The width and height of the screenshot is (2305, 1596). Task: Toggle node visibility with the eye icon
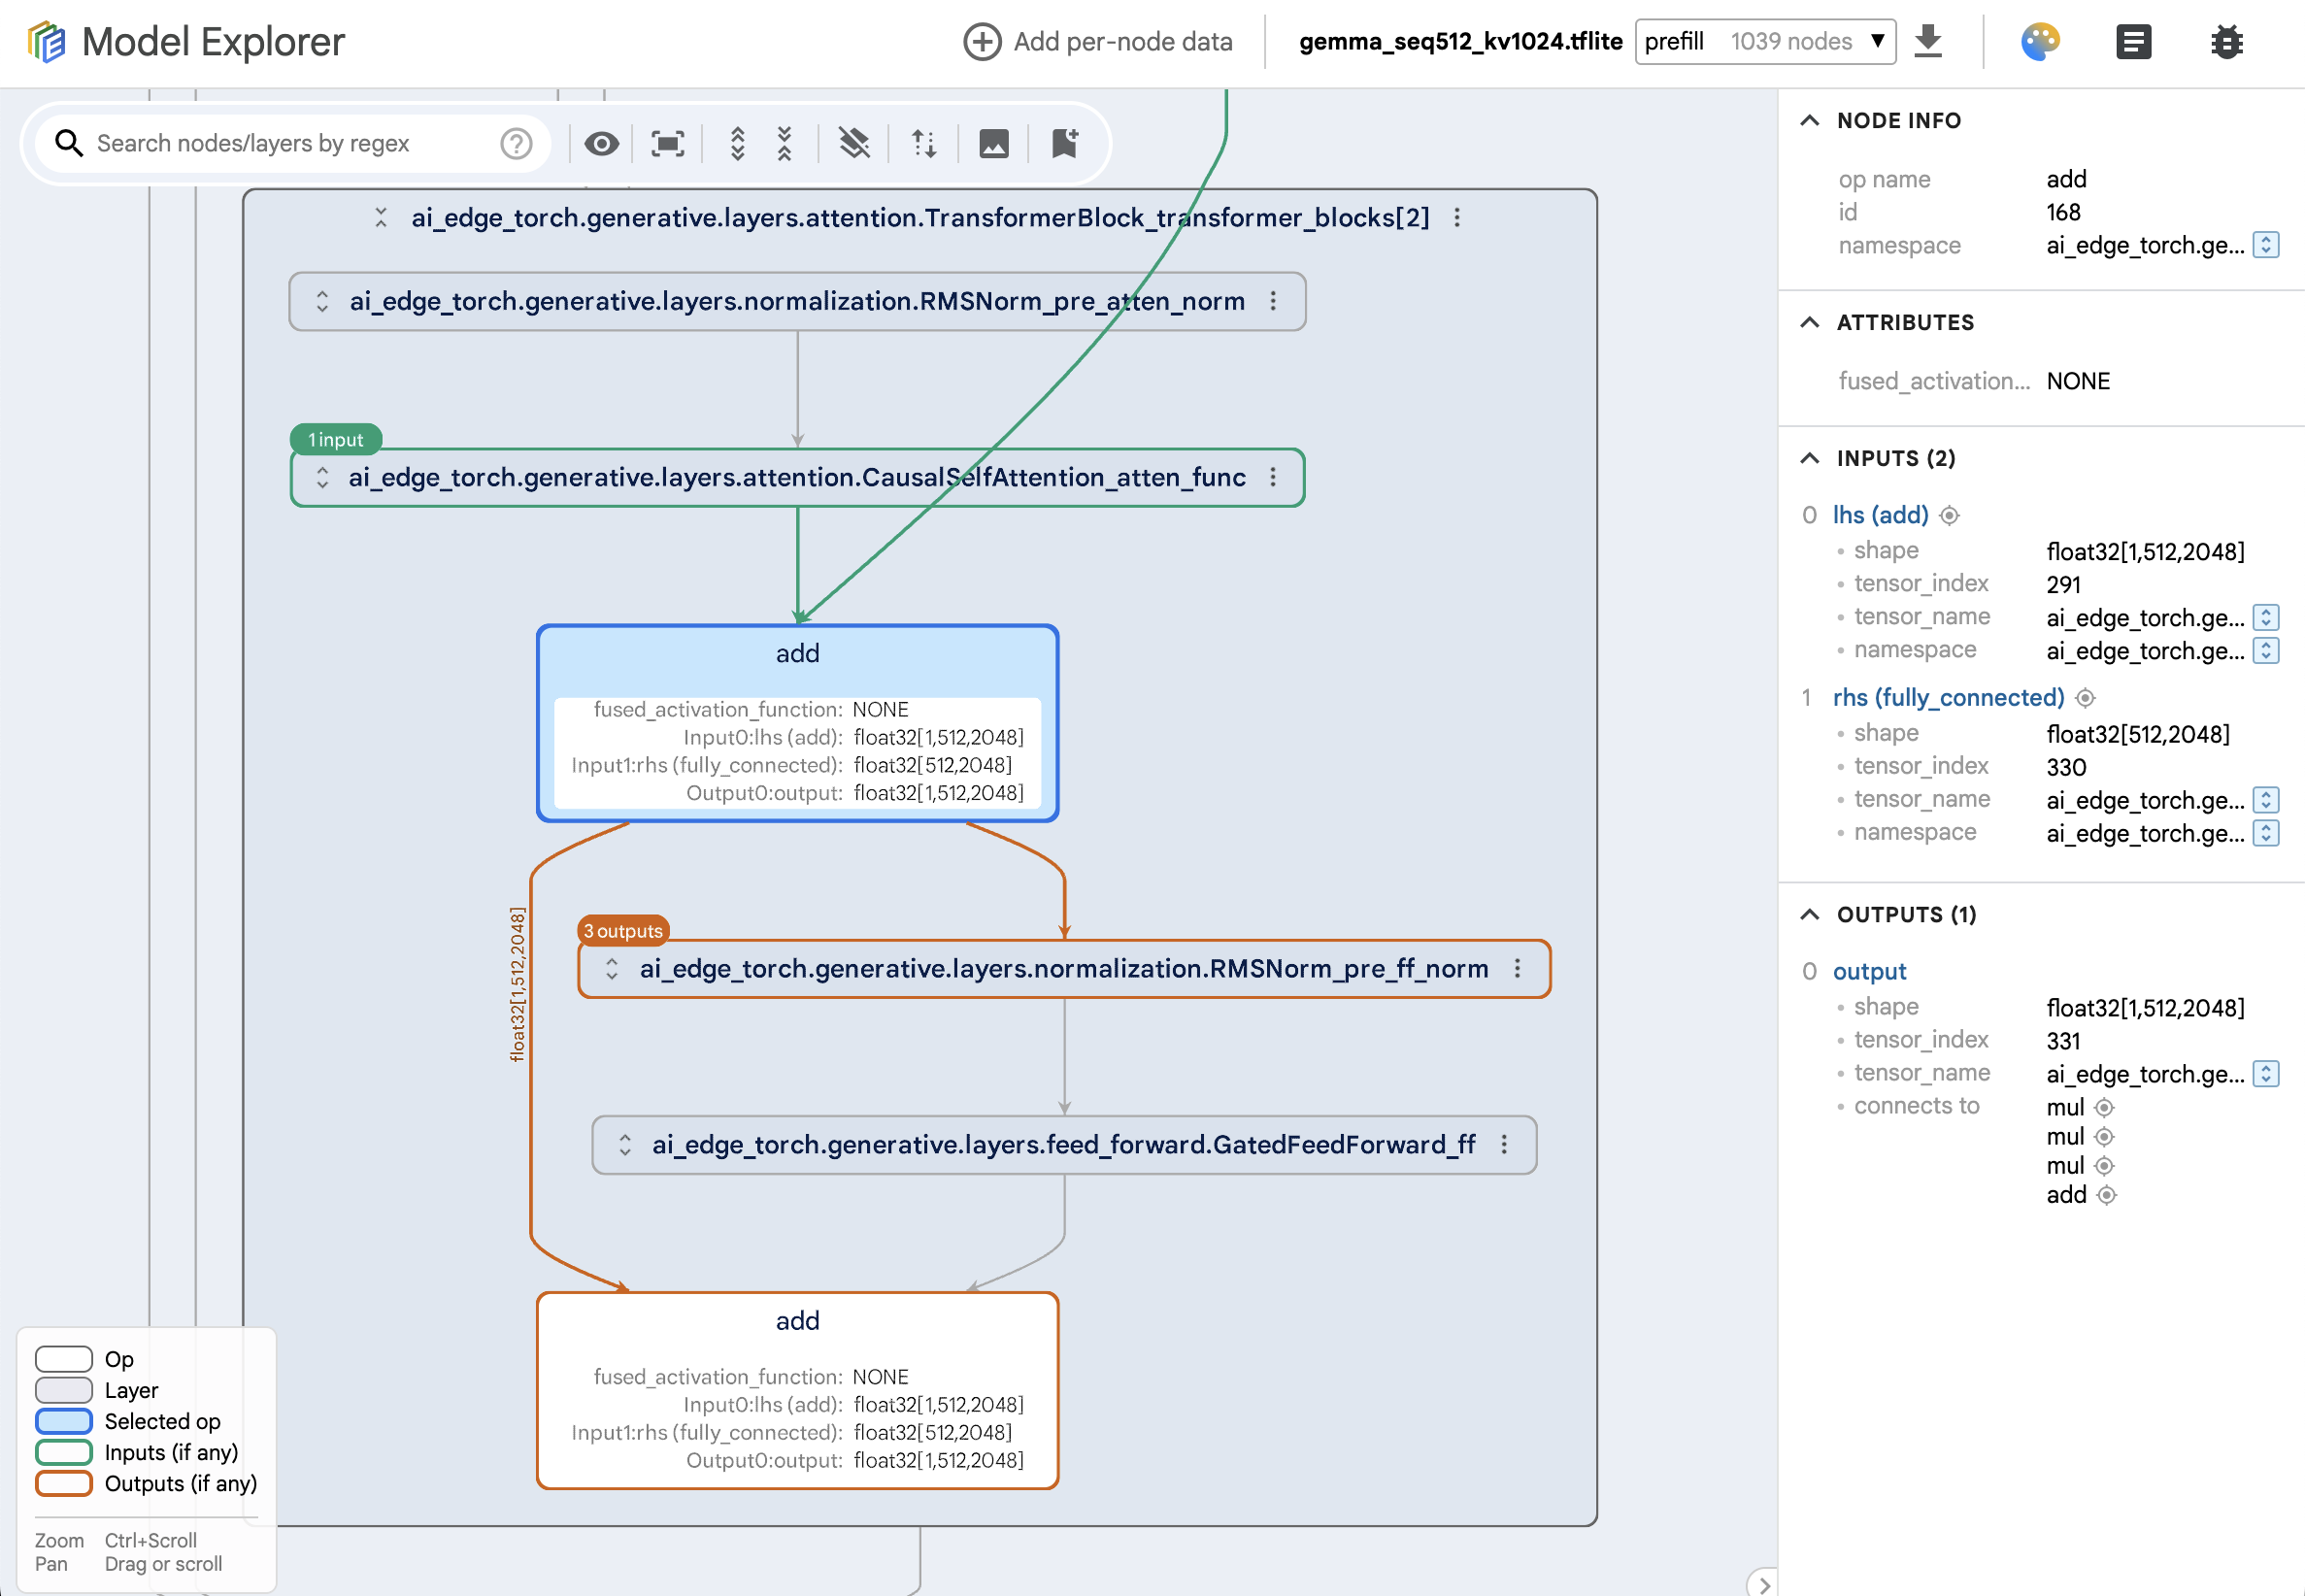point(601,143)
